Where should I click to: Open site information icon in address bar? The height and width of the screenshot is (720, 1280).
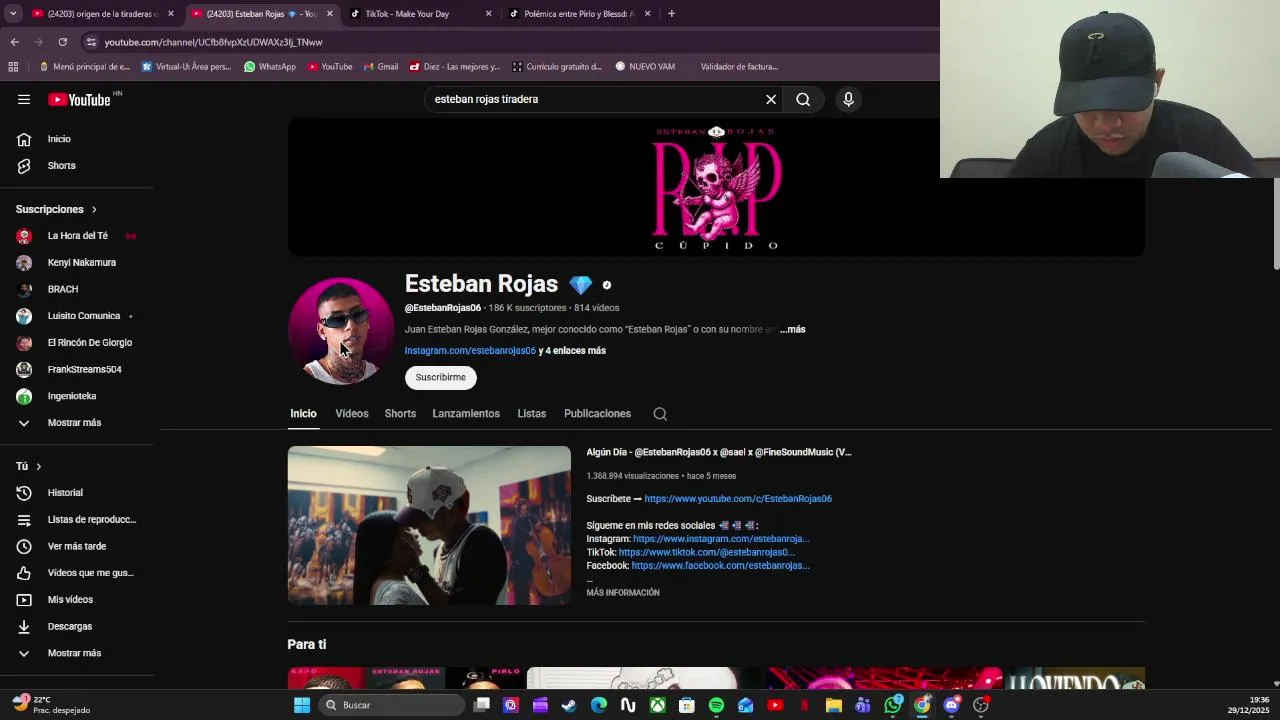tap(91, 42)
